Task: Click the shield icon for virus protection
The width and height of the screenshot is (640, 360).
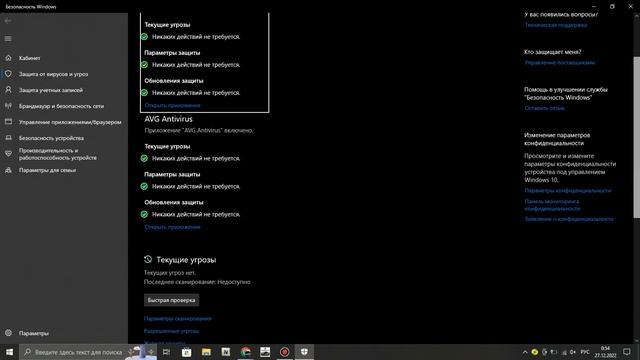Action: coord(8,74)
